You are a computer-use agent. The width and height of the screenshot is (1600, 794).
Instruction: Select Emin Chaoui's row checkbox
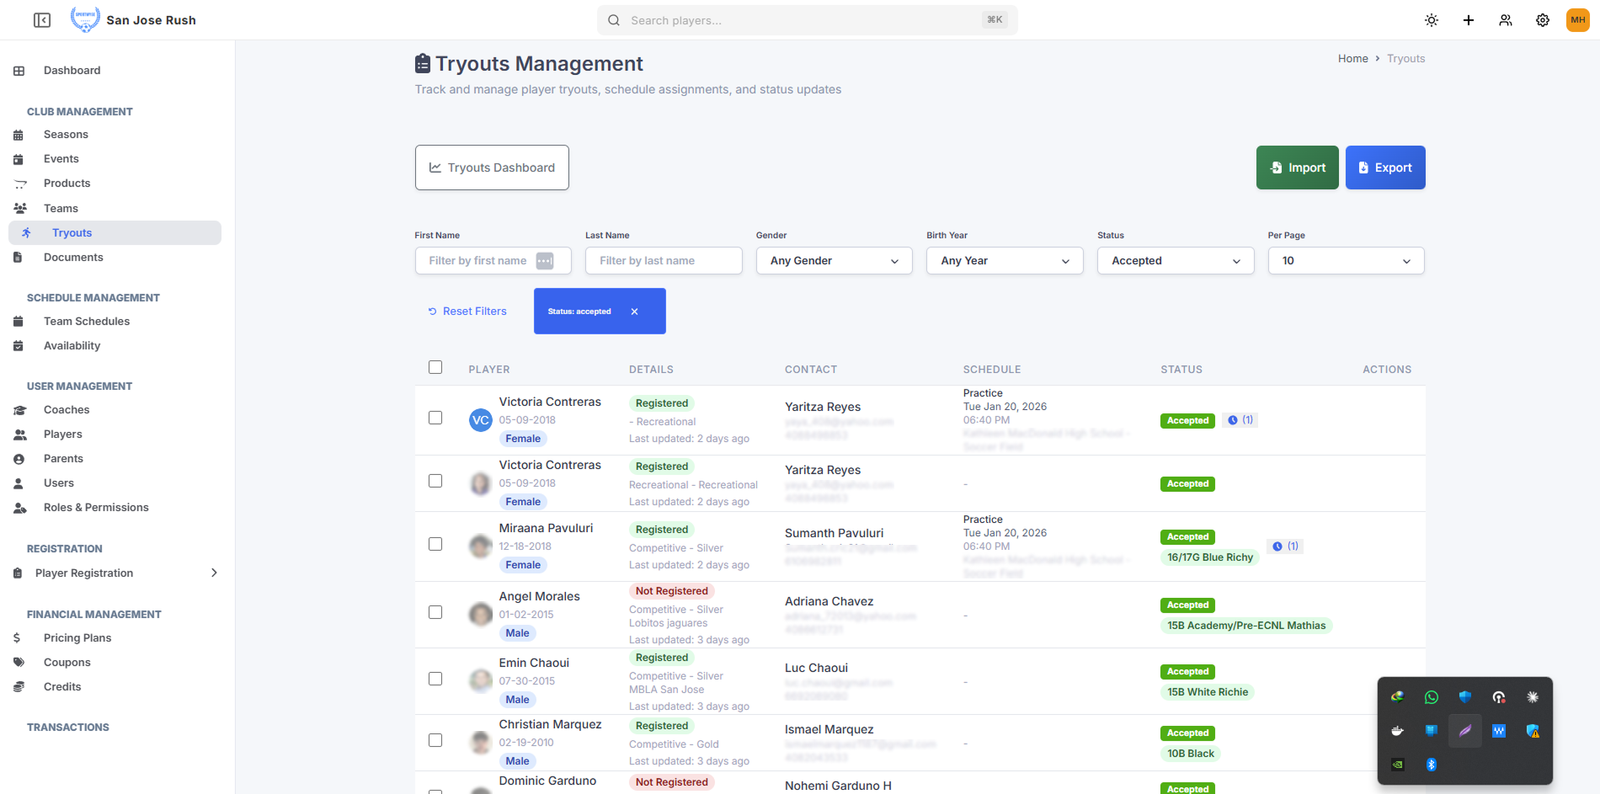[435, 679]
